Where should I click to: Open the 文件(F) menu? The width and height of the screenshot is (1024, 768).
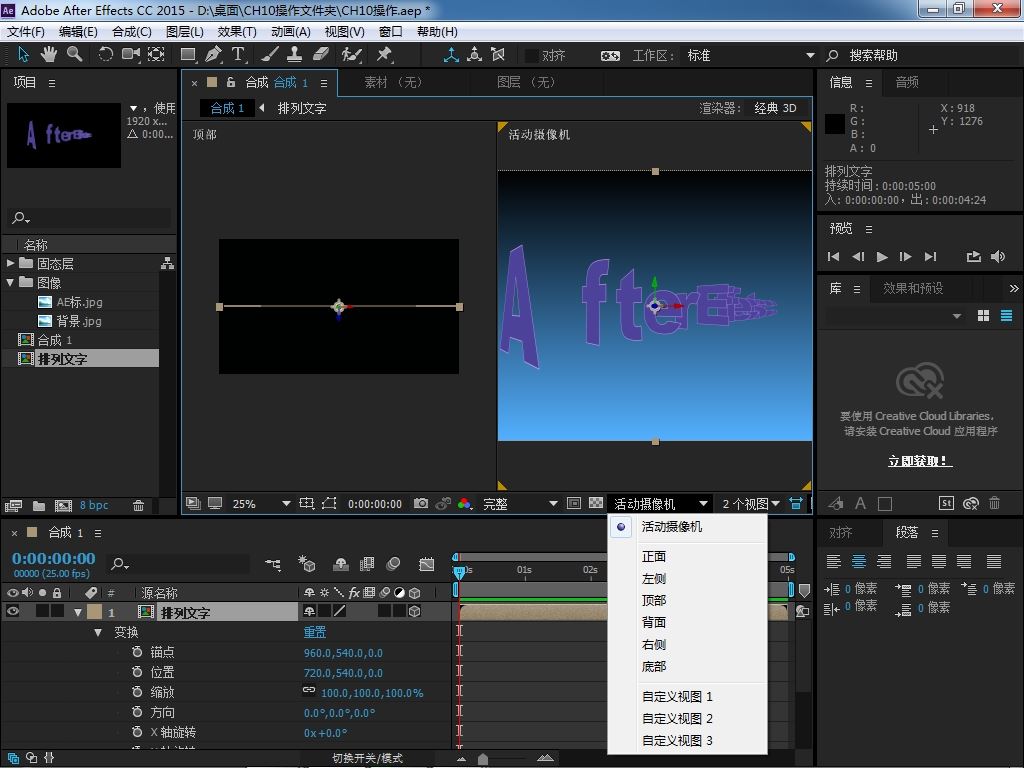tap(25, 32)
